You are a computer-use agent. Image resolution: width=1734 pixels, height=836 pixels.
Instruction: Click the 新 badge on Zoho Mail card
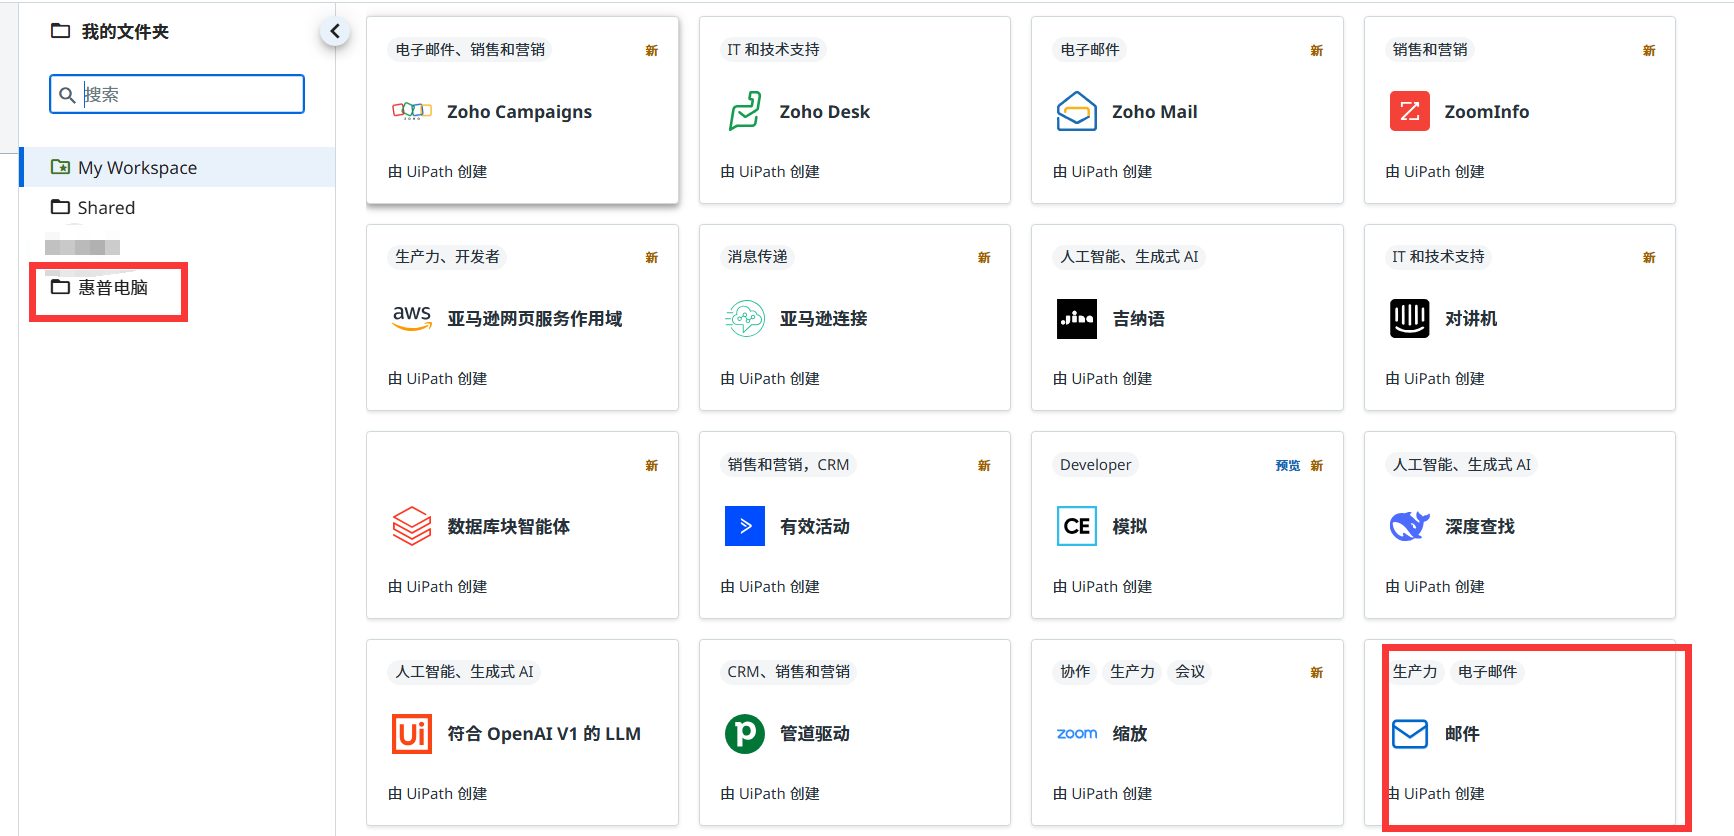pyautogui.click(x=1317, y=50)
